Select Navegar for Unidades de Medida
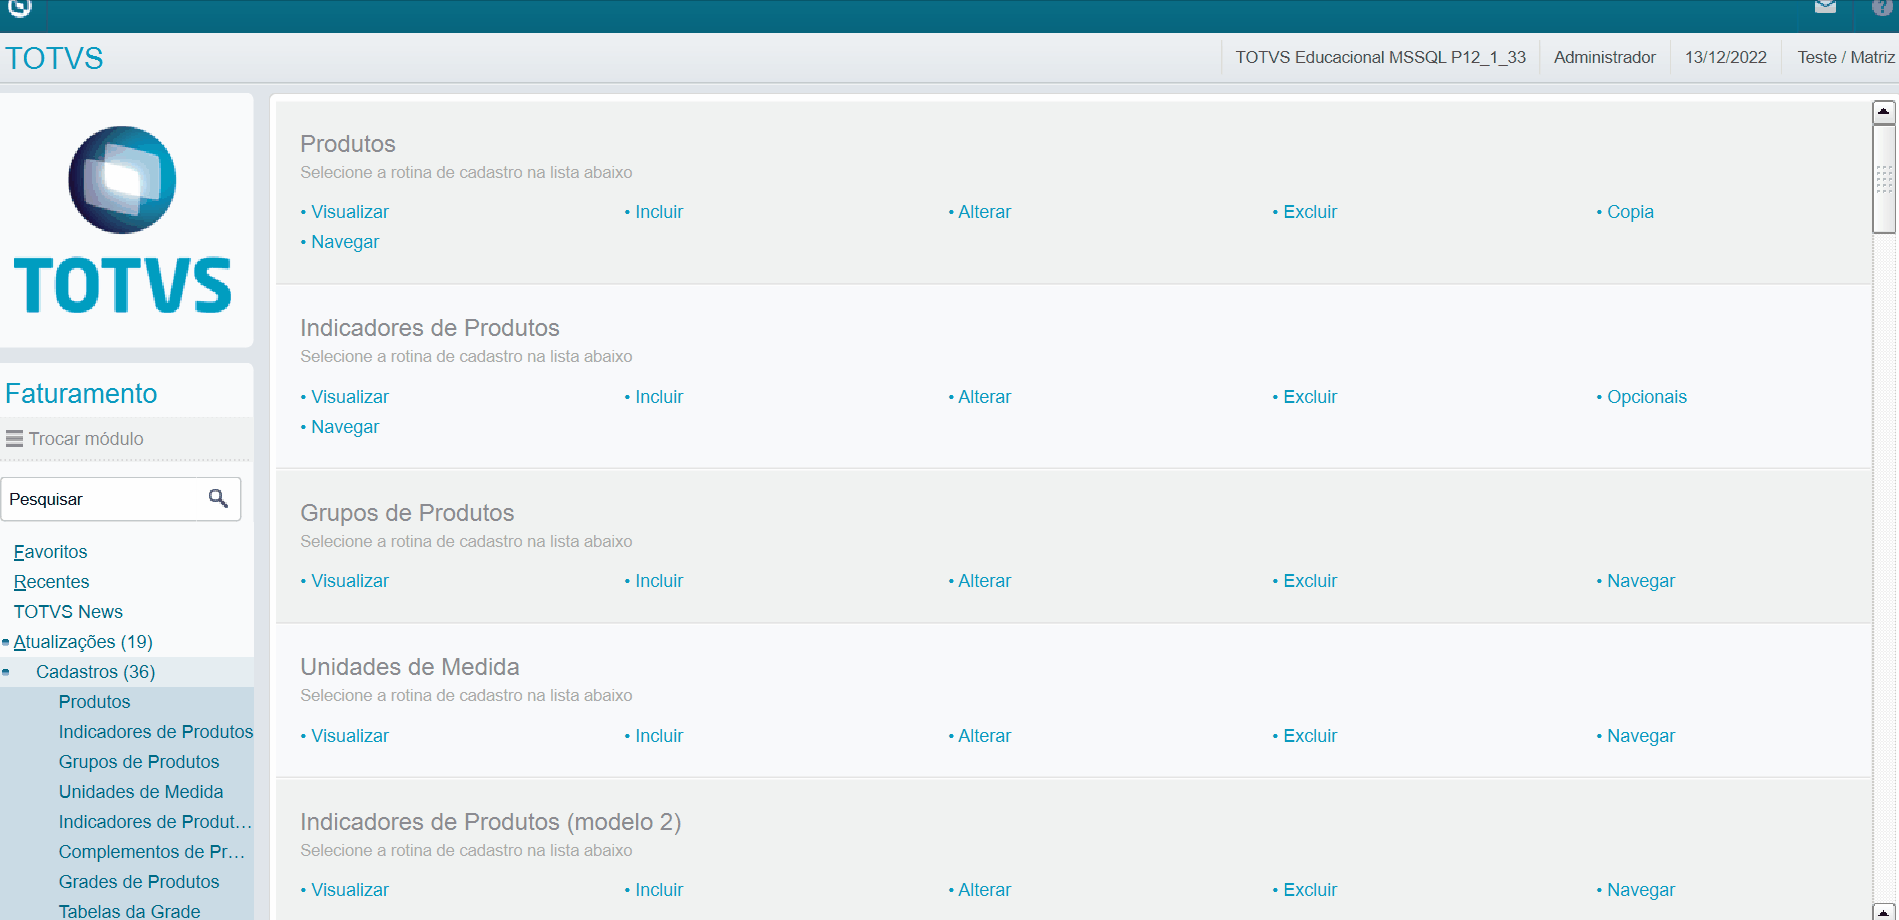 point(1641,736)
